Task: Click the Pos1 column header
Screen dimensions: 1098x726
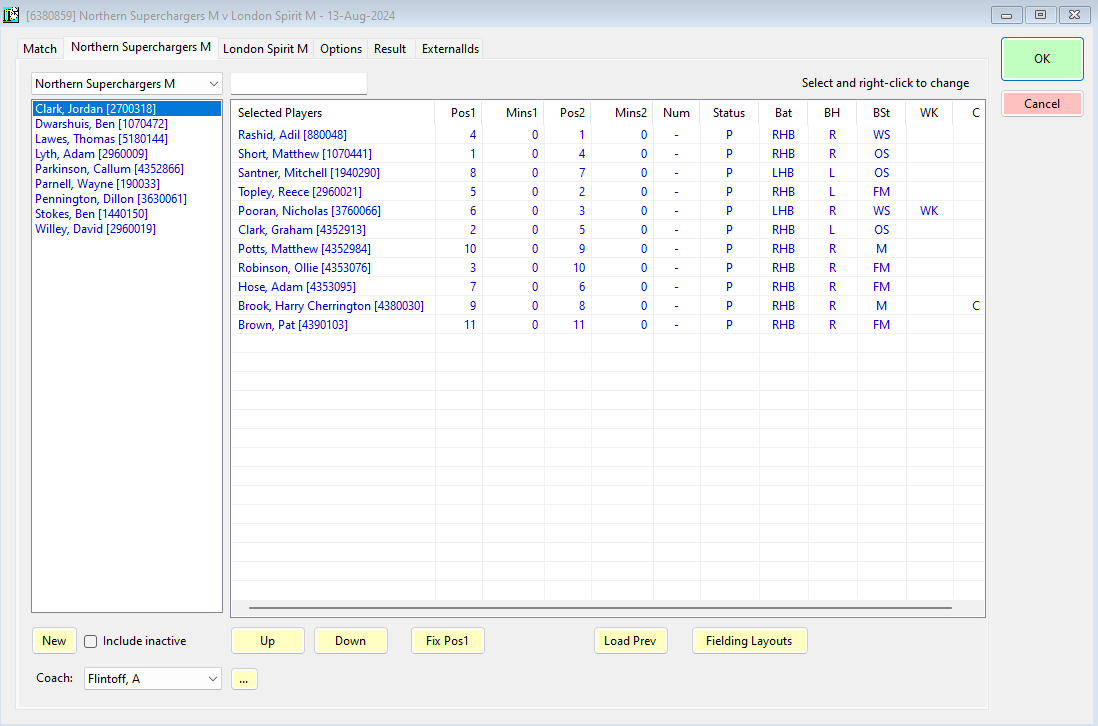Action: pos(459,113)
